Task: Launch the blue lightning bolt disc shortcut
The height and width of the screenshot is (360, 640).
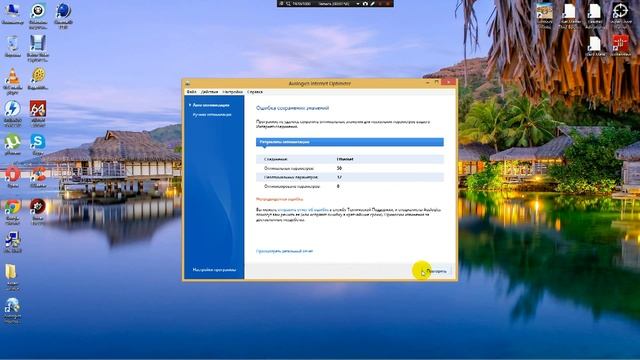Action: click(13, 113)
